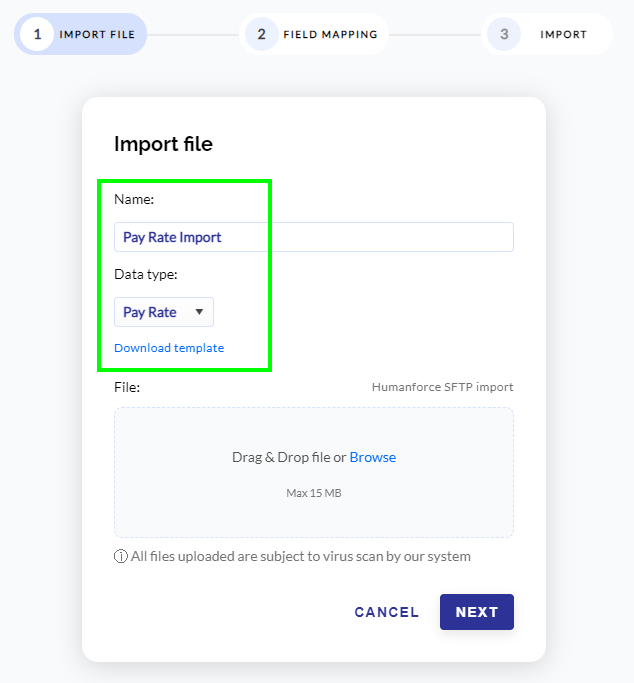634x683 pixels.
Task: Click the info icon beside virus scan notice
Action: coord(121,556)
